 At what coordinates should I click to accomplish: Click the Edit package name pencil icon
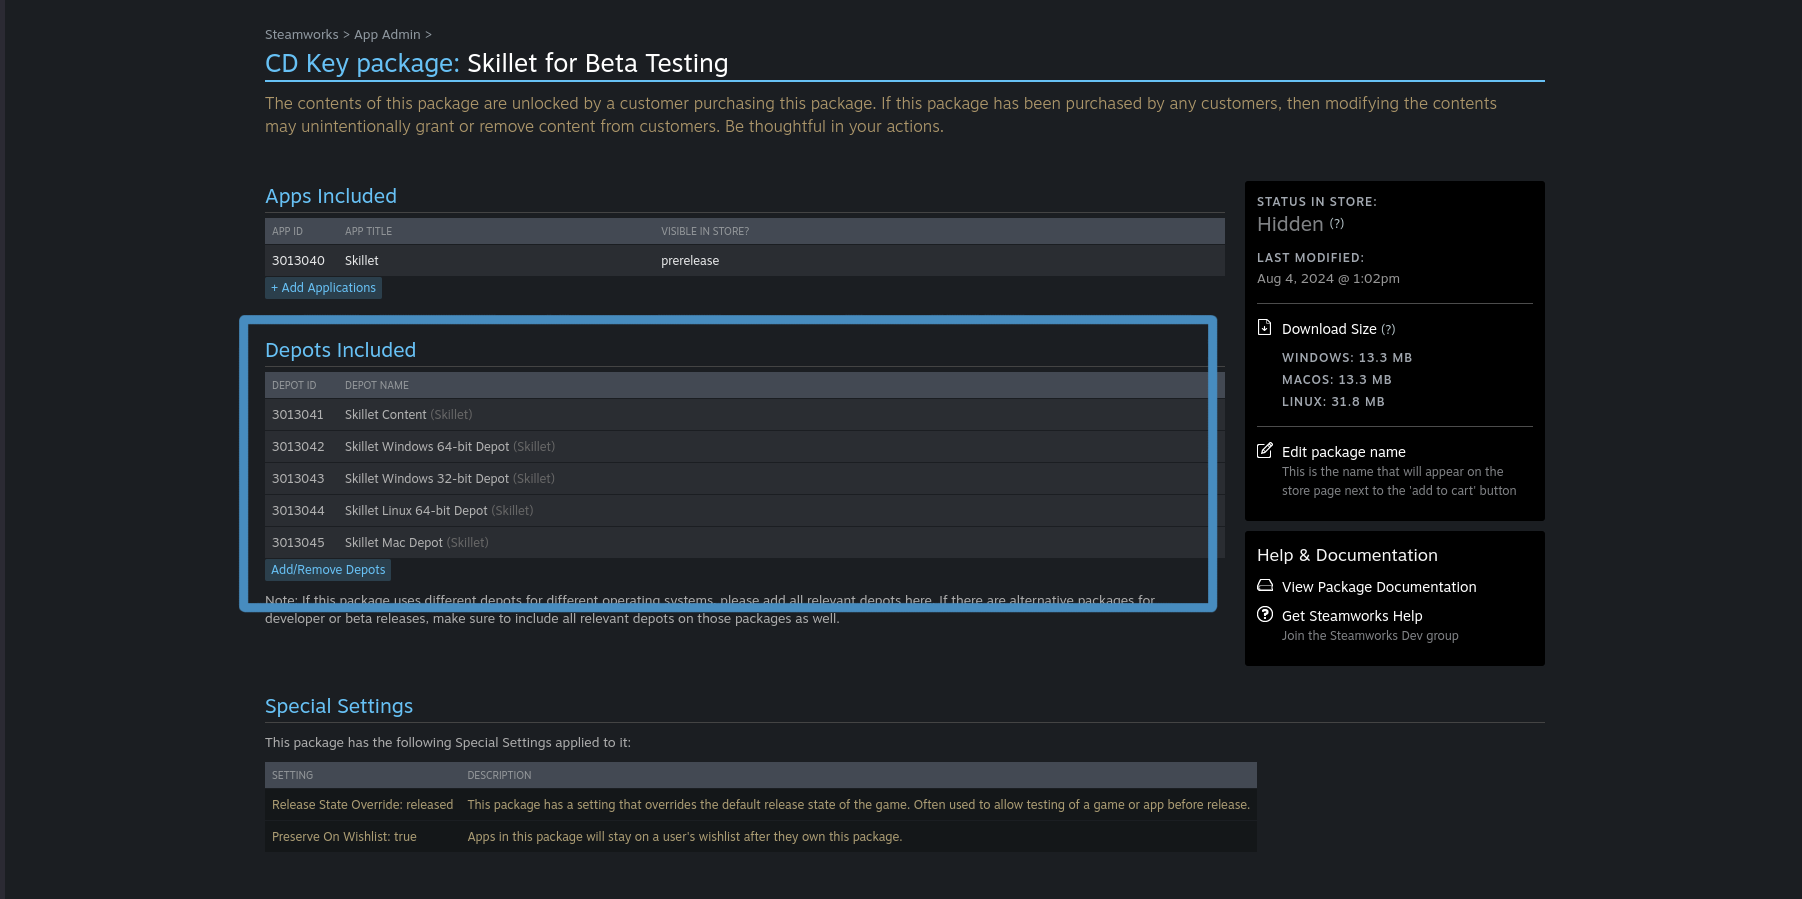click(x=1264, y=451)
